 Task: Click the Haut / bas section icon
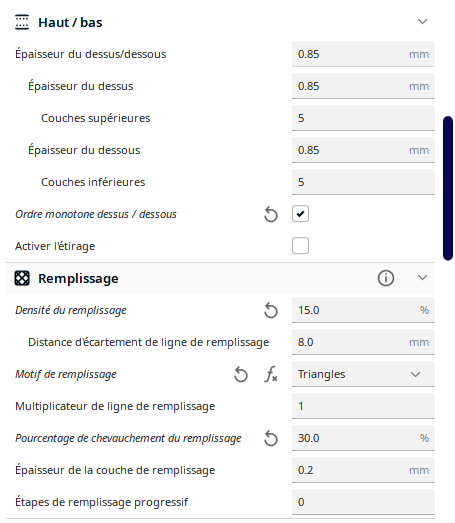click(x=22, y=22)
